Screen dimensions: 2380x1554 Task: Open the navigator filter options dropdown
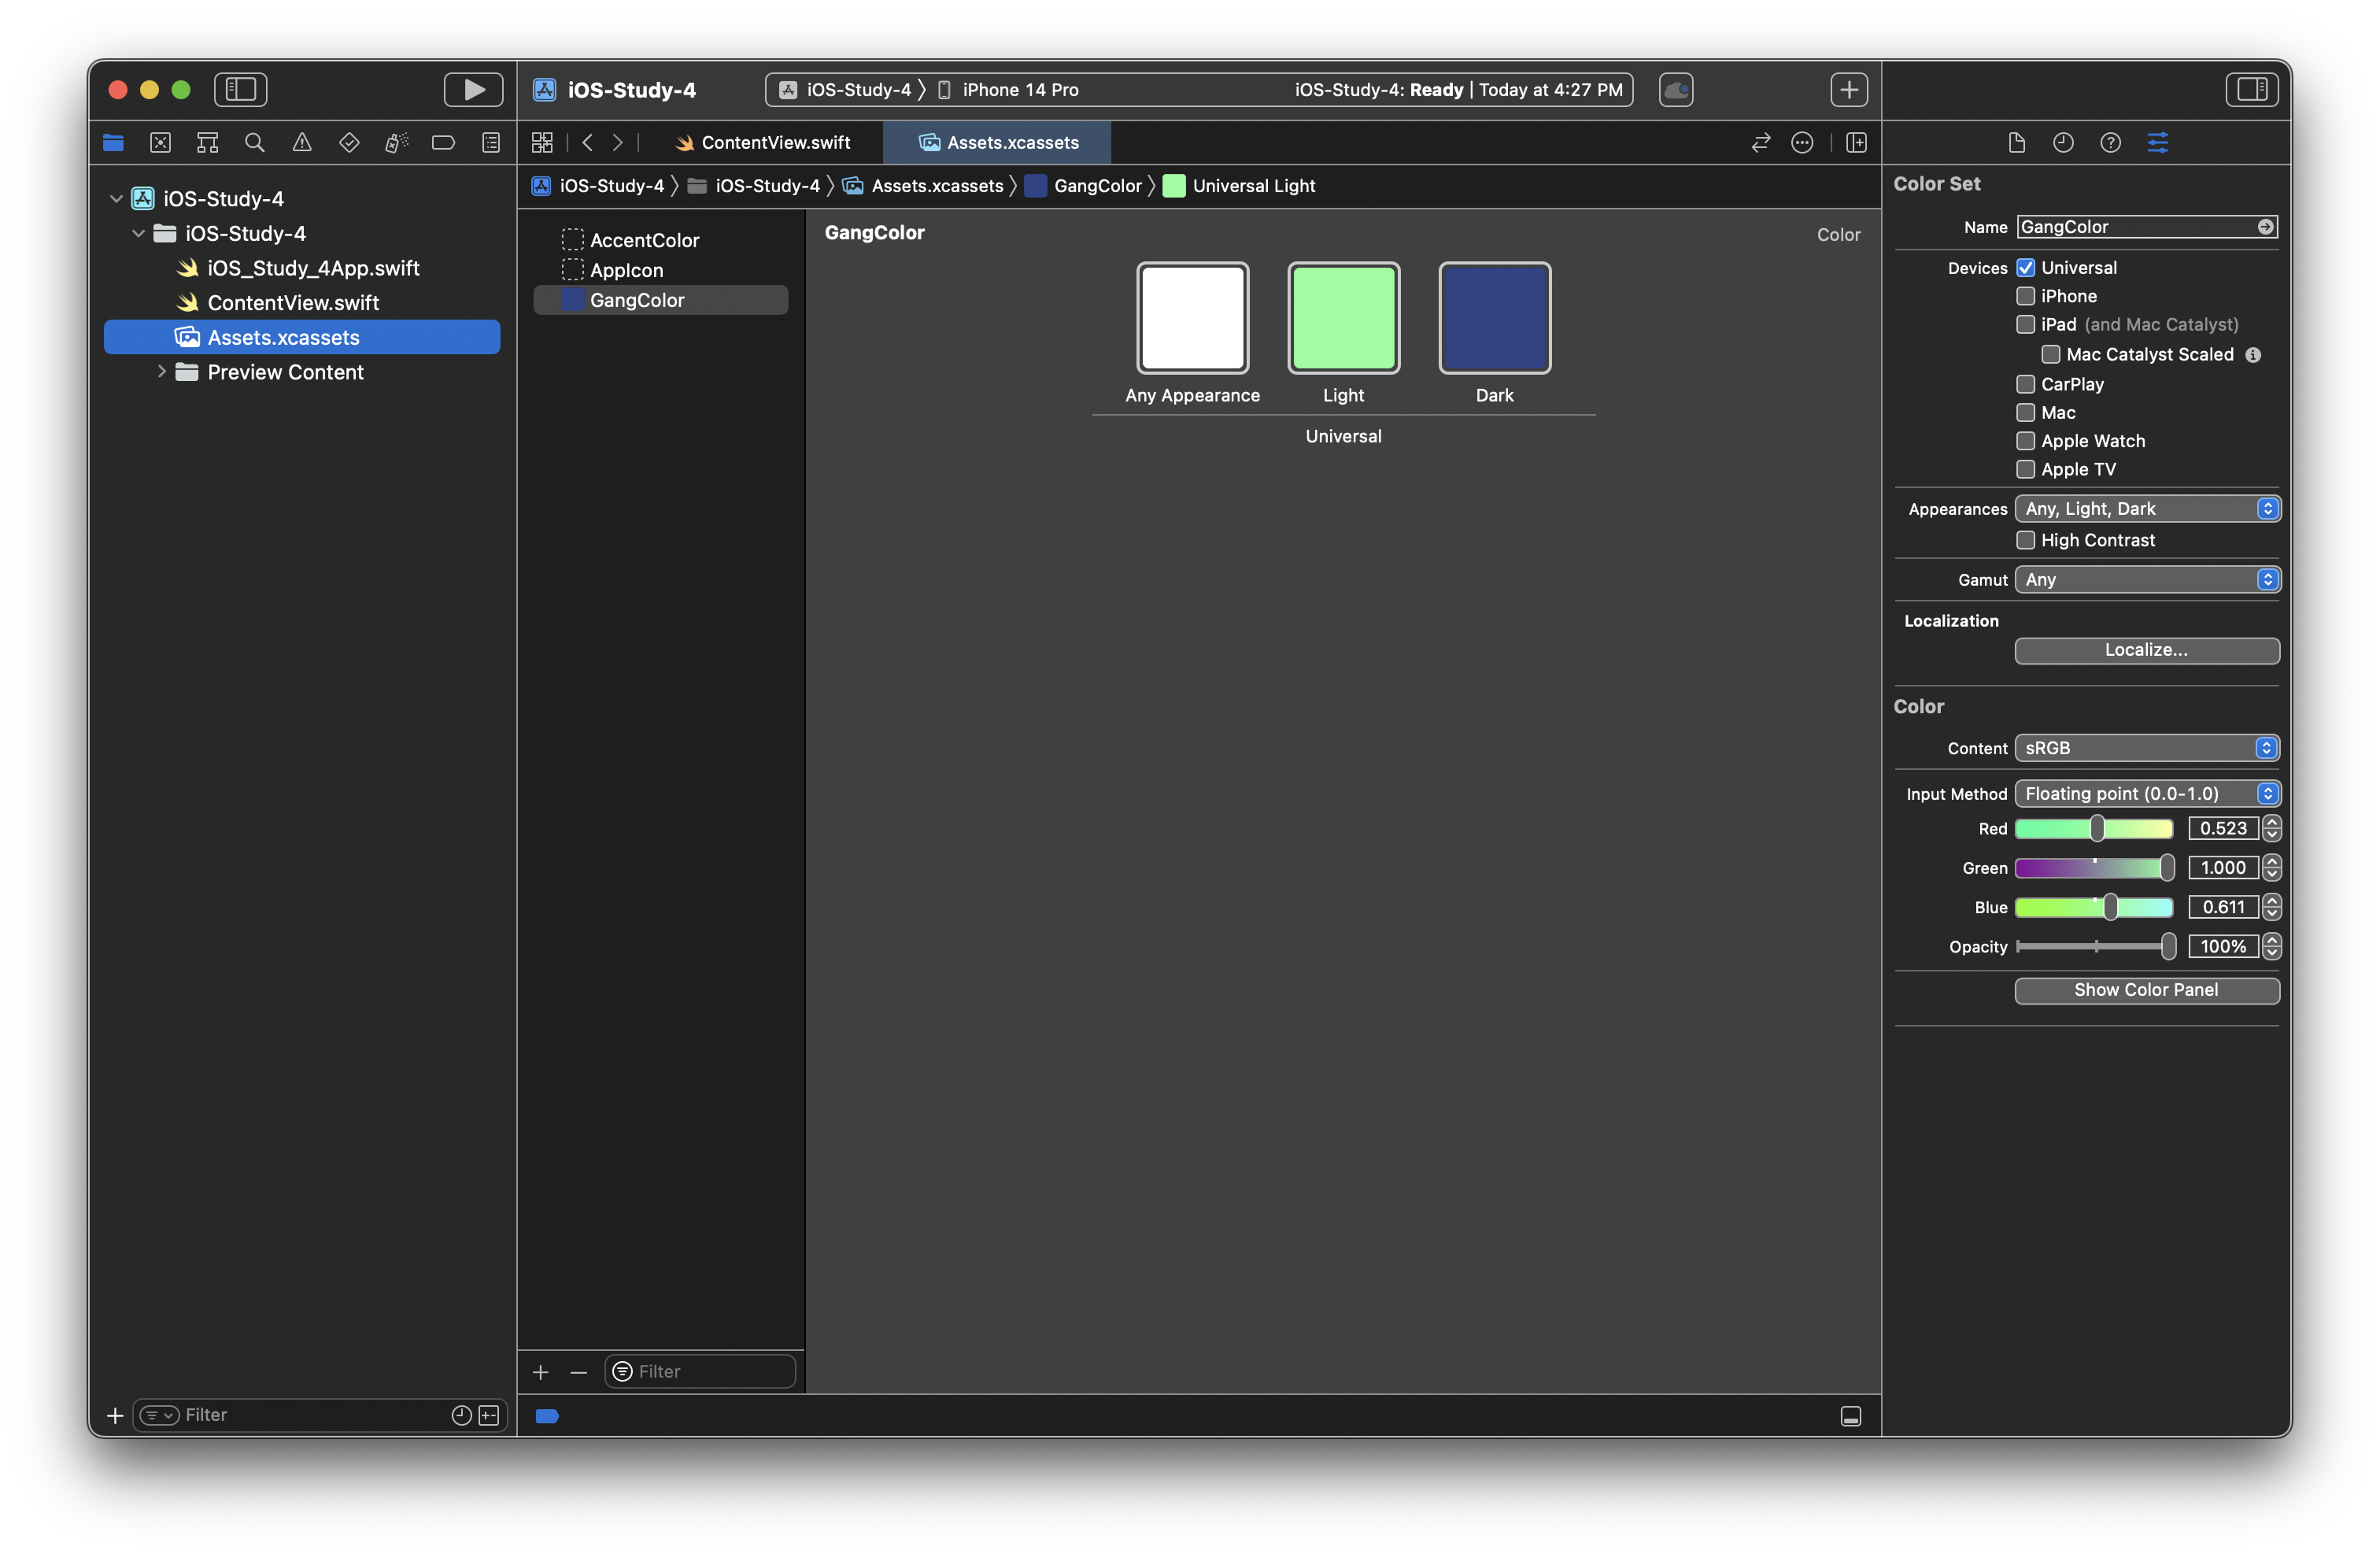pos(159,1415)
